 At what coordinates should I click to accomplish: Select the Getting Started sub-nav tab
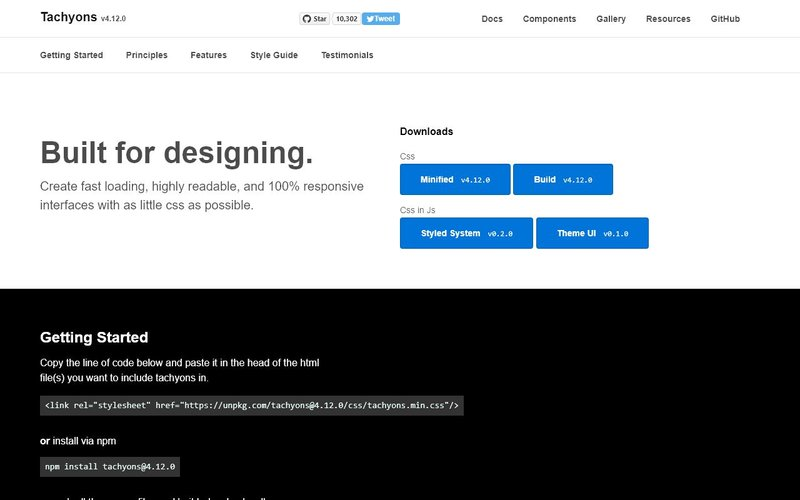71,55
